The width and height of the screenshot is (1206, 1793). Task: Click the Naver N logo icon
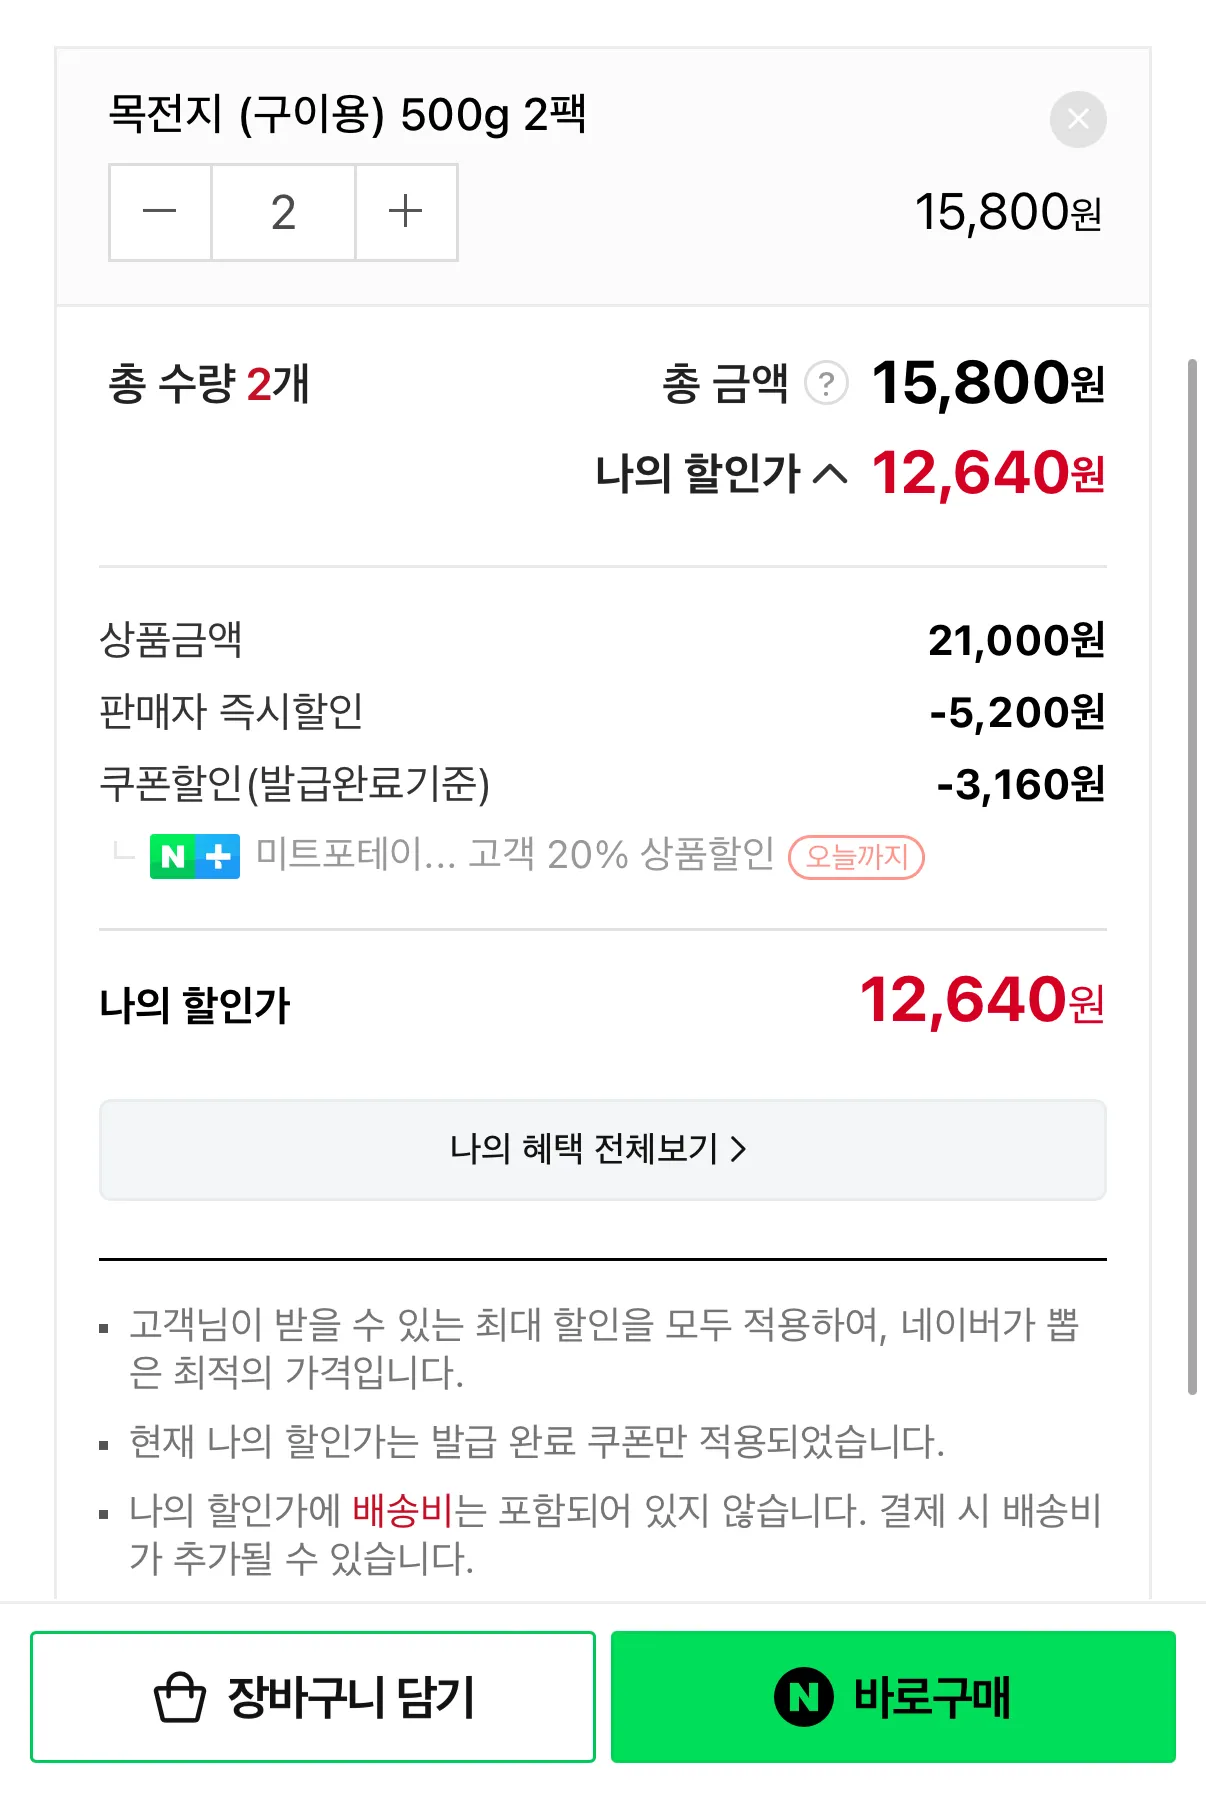pyautogui.click(x=803, y=1697)
